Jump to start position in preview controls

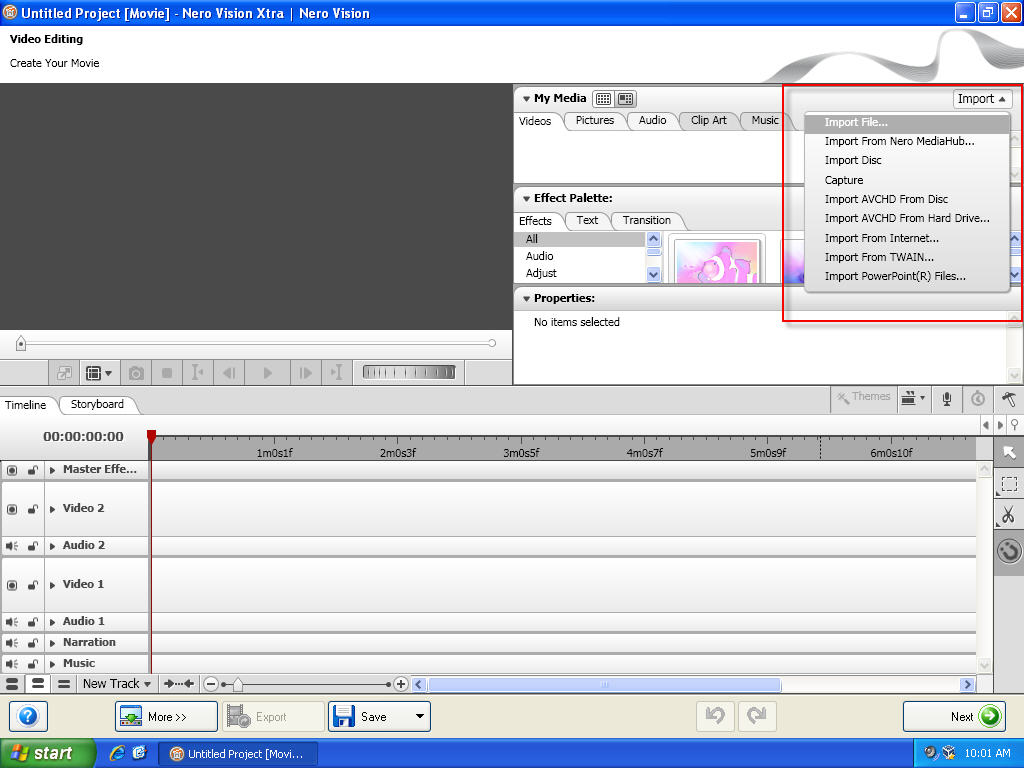click(197, 373)
